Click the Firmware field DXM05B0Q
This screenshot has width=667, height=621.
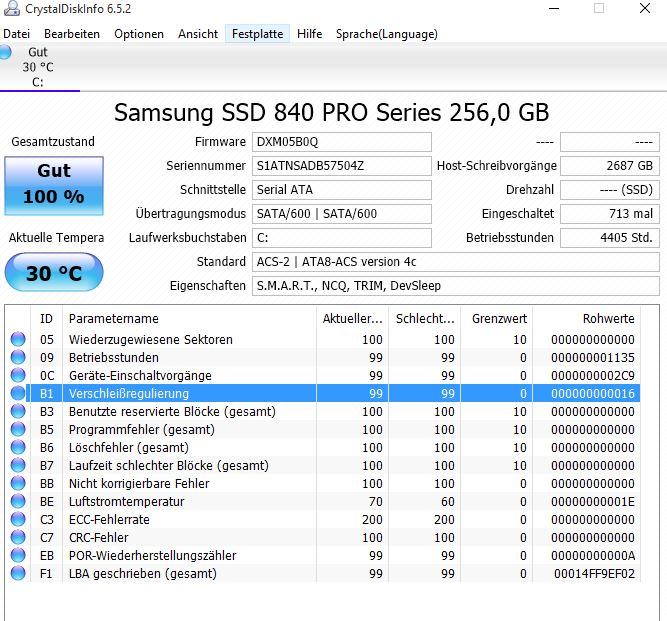pos(342,142)
